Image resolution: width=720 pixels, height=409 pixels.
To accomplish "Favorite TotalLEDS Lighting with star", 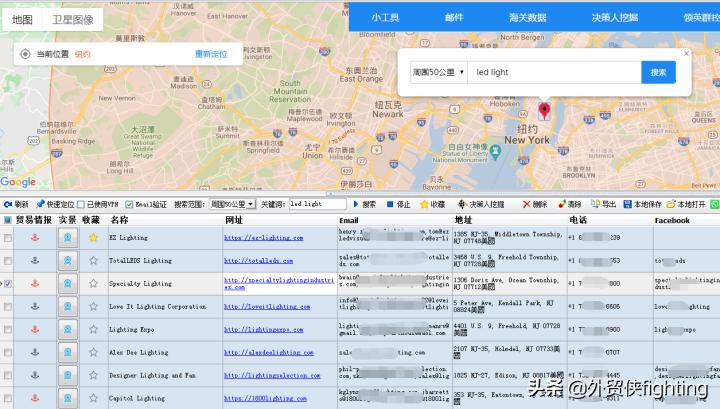I will (x=93, y=261).
